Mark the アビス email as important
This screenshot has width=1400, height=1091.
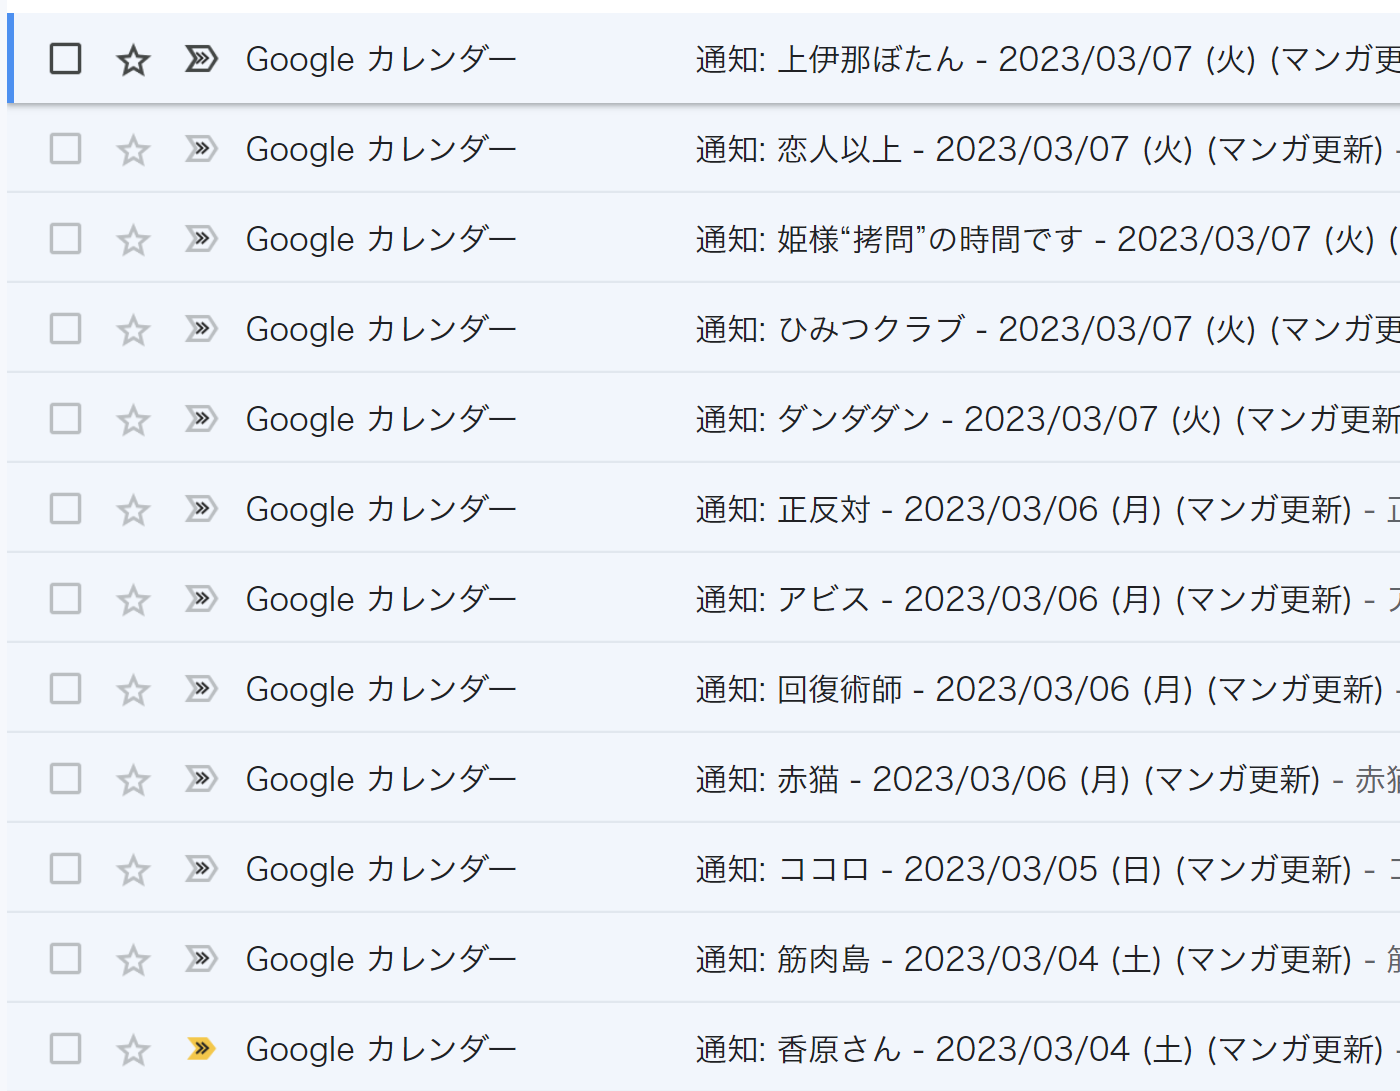(201, 599)
